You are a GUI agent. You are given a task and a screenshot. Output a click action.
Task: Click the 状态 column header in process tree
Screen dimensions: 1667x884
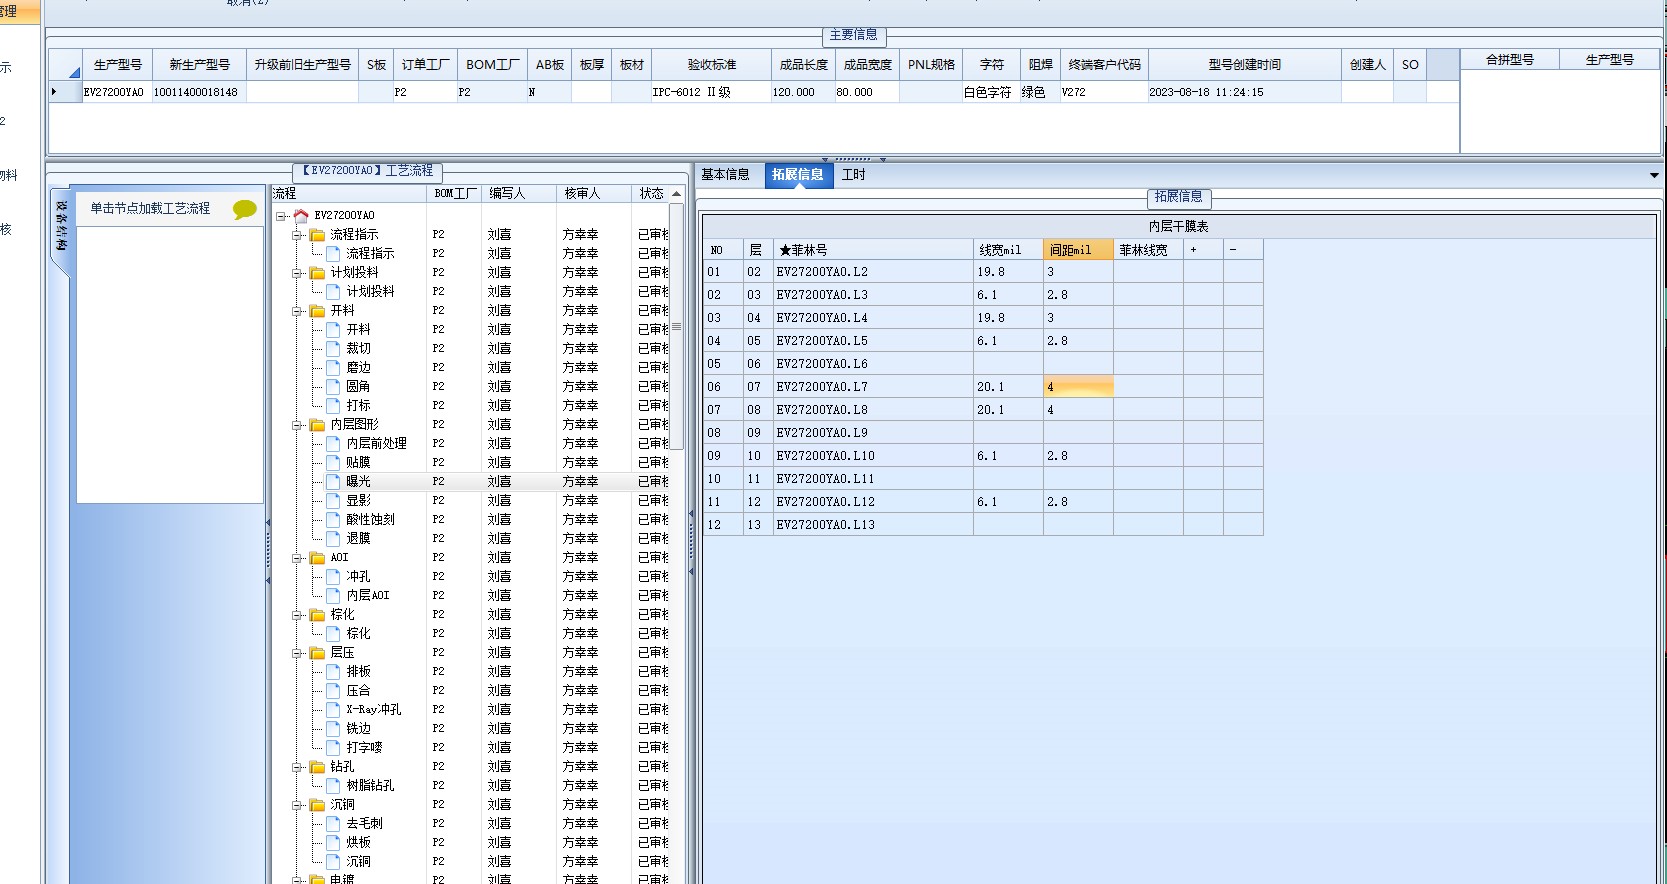point(651,193)
